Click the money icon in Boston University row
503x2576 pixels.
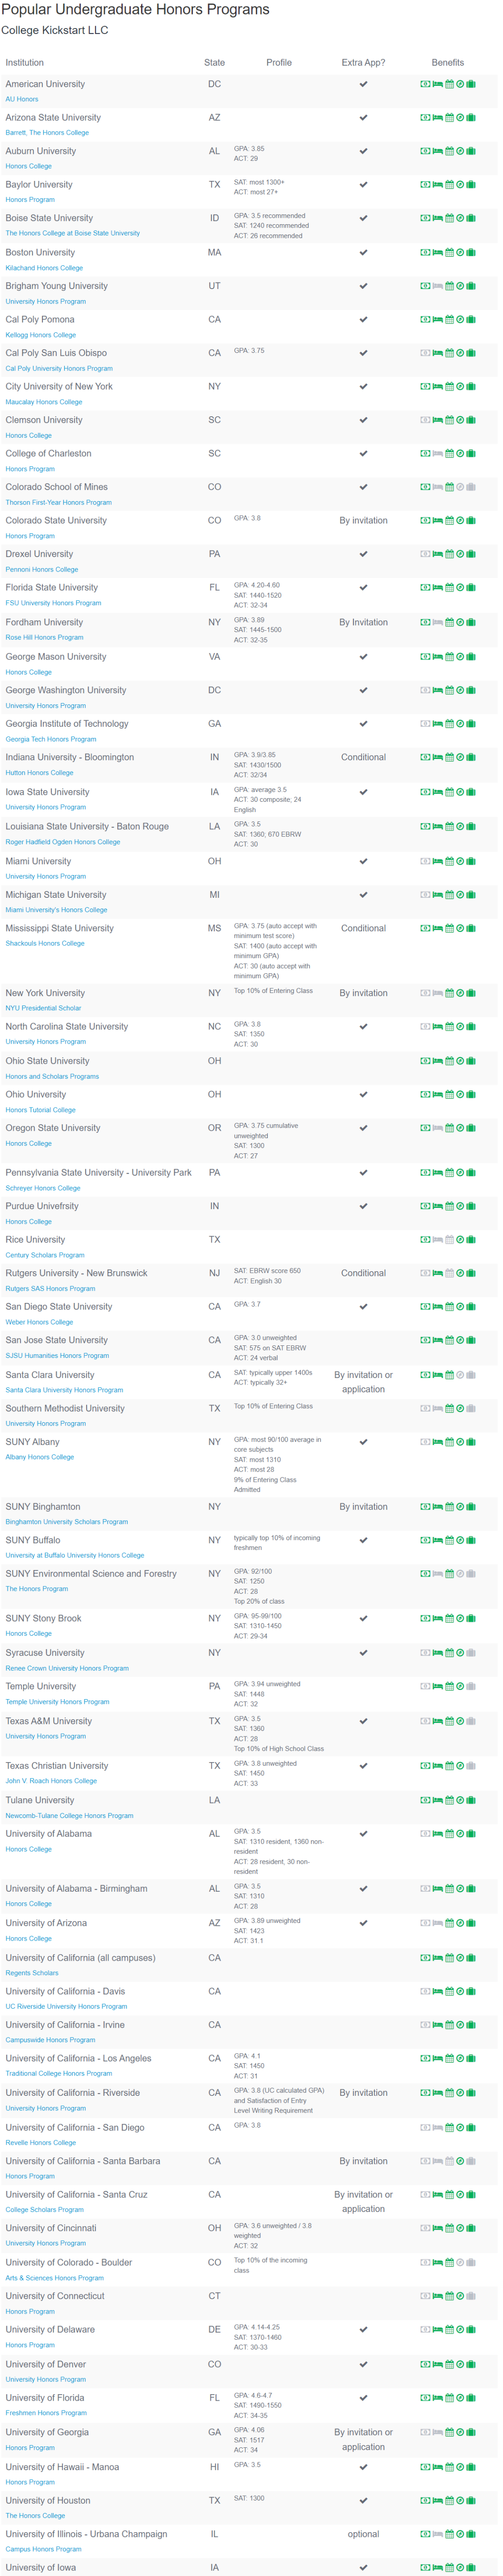point(425,252)
